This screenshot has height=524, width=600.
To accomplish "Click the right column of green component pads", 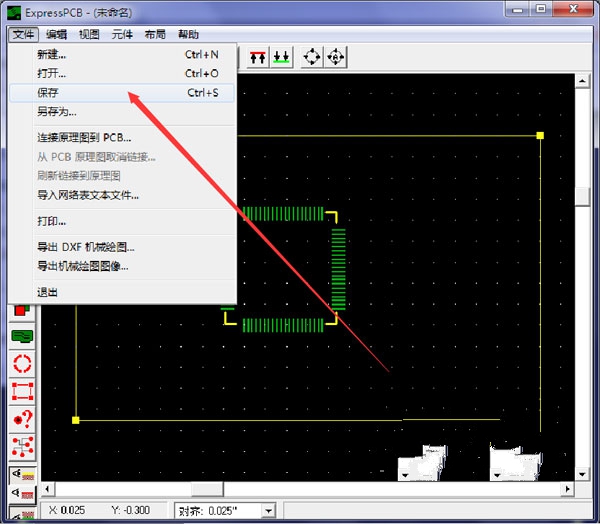I will pos(339,269).
